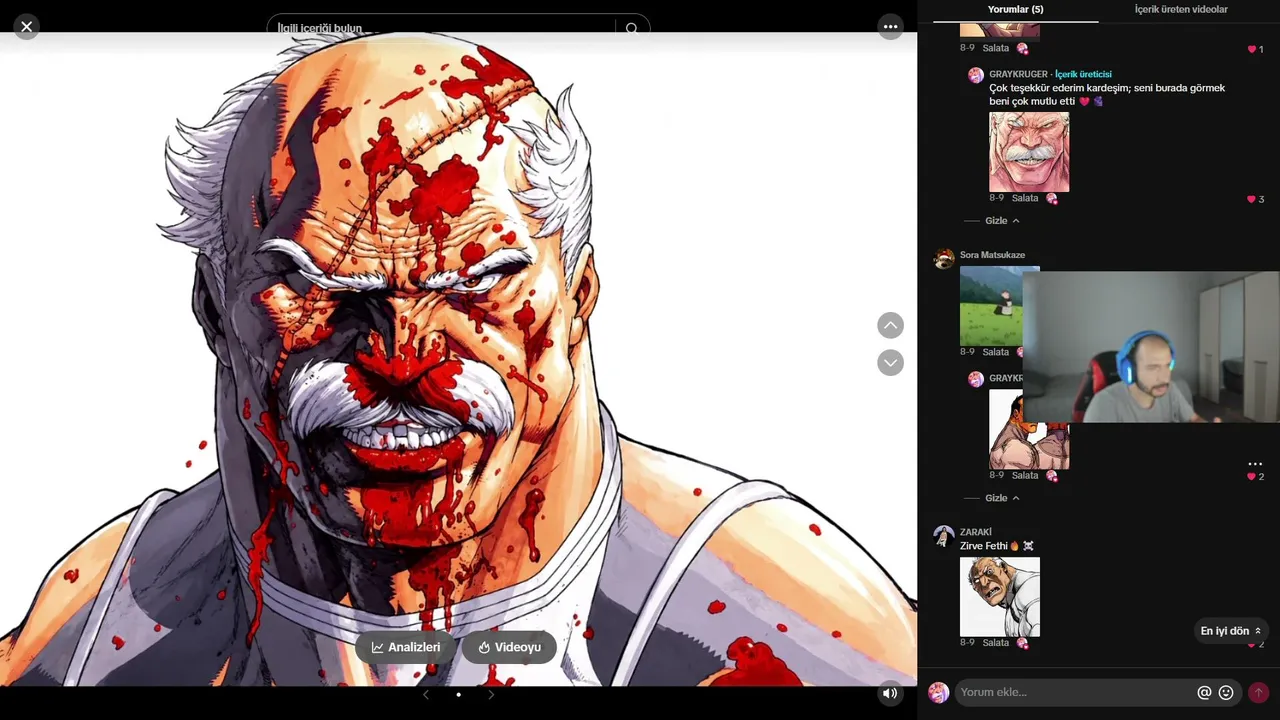Click Sora Matsukaze's avatar
1280x720 pixels.
pos(943,260)
